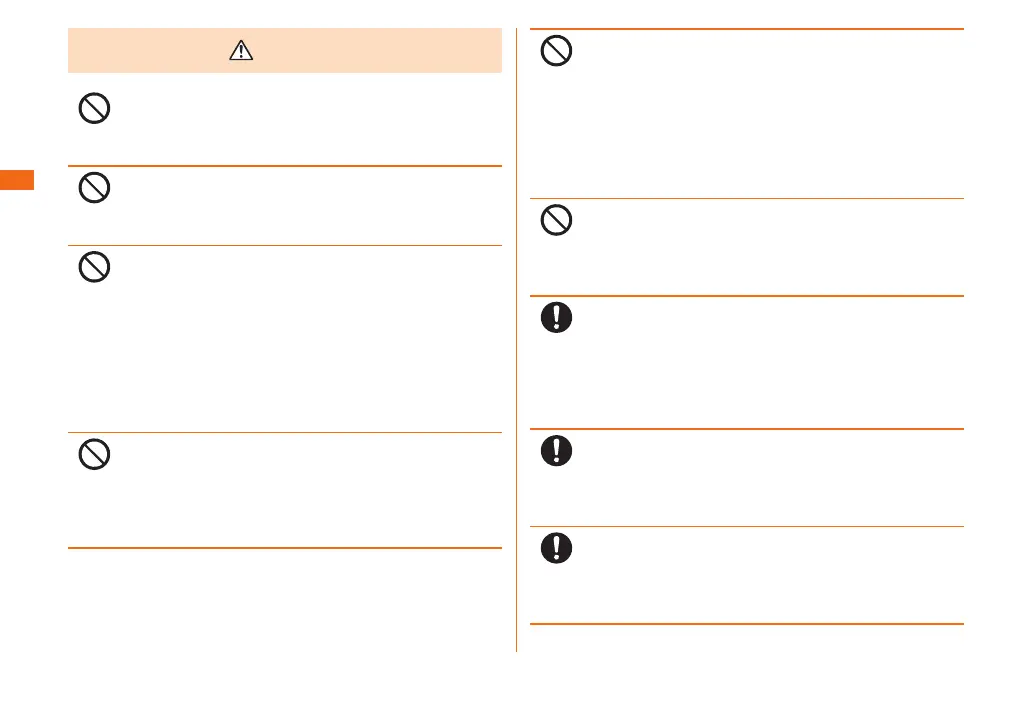Click the divider between the two right-column prohibition icons
The height and width of the screenshot is (703, 1032).
(746, 198)
